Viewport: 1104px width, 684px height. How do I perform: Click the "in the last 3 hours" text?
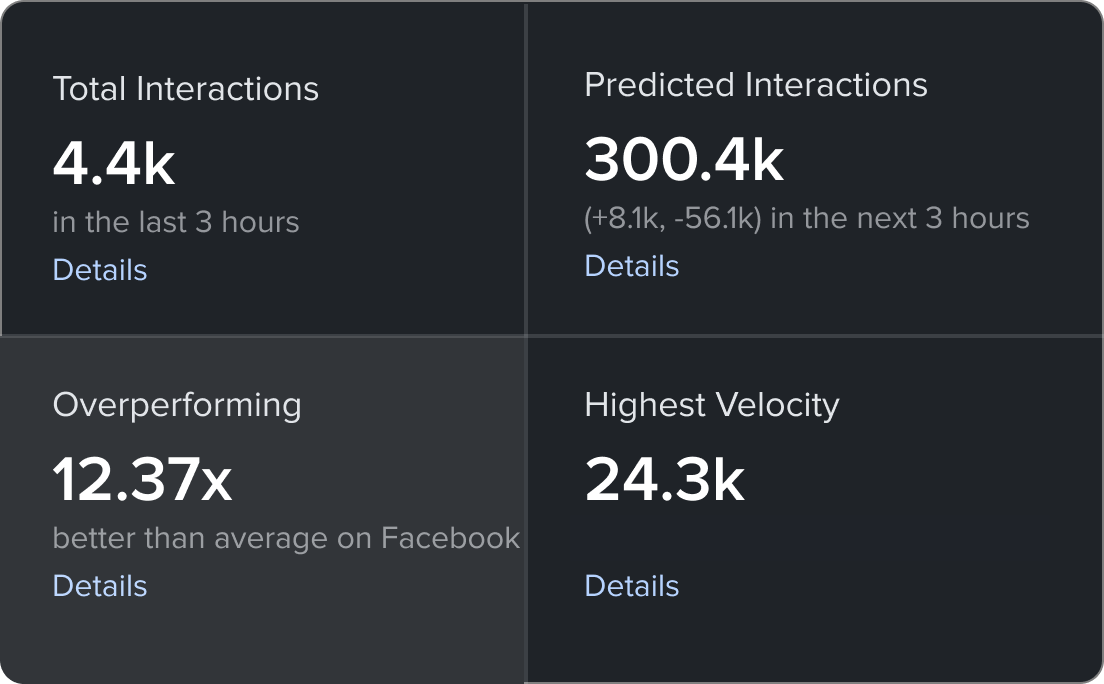(x=175, y=222)
